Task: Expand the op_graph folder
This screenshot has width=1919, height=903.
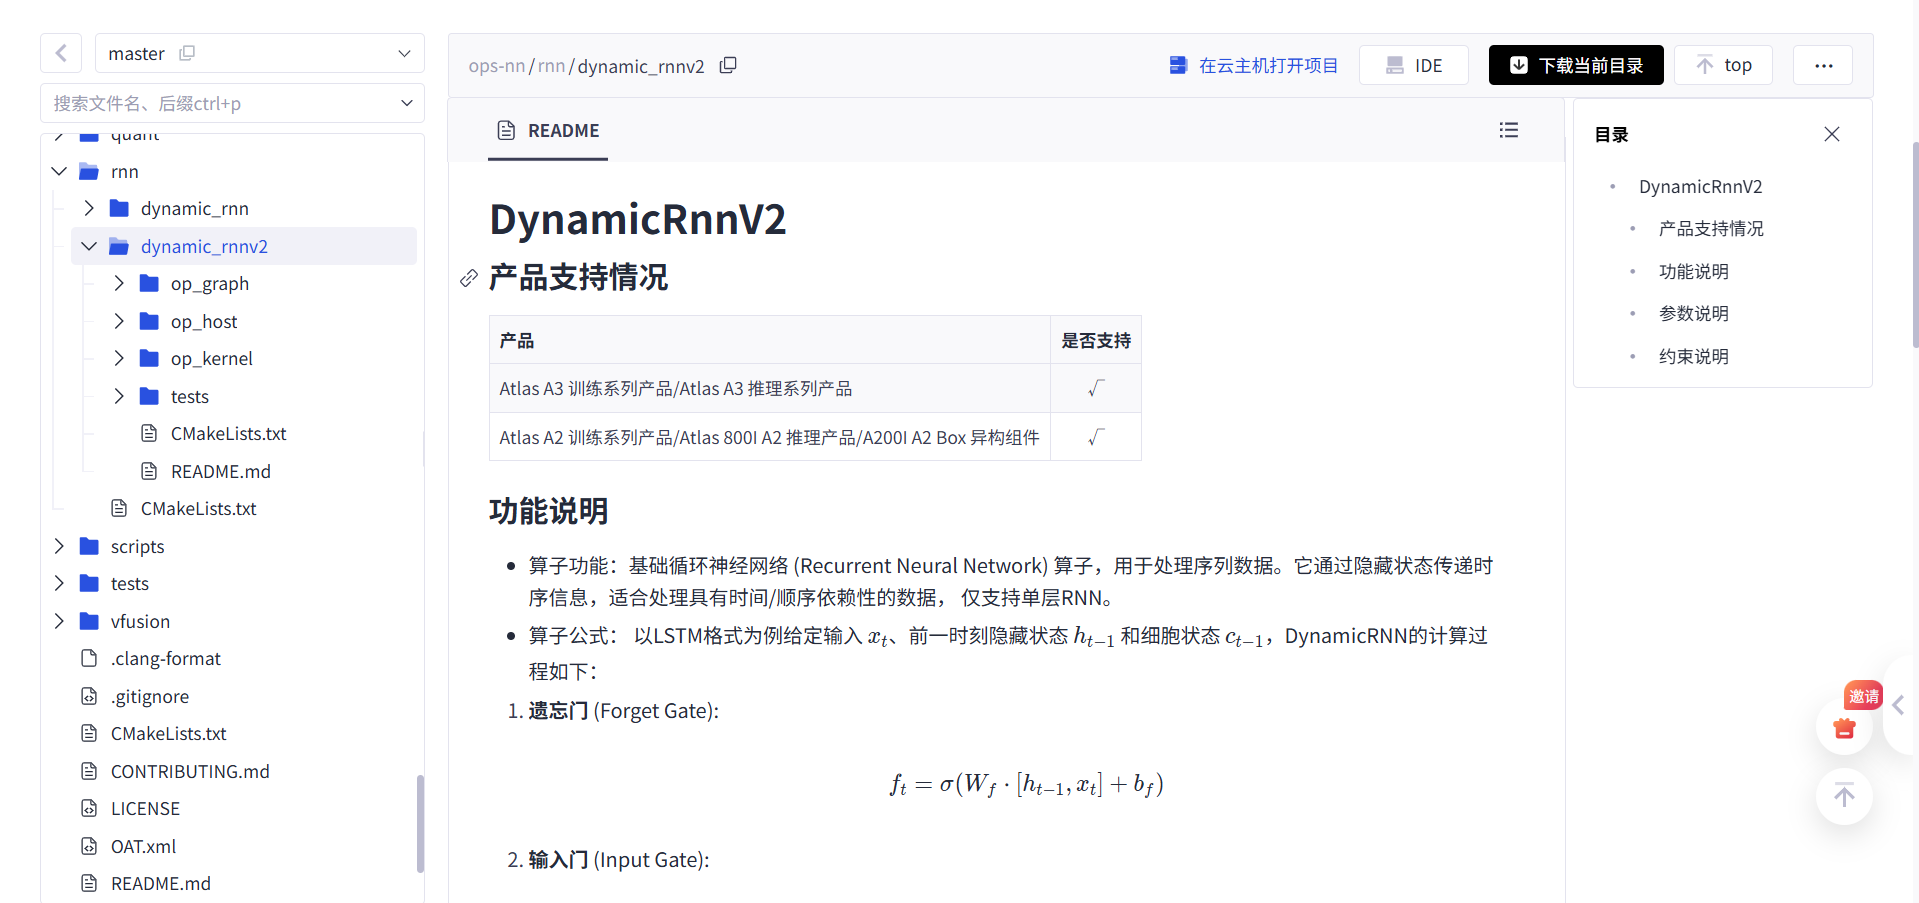Action: 118,283
